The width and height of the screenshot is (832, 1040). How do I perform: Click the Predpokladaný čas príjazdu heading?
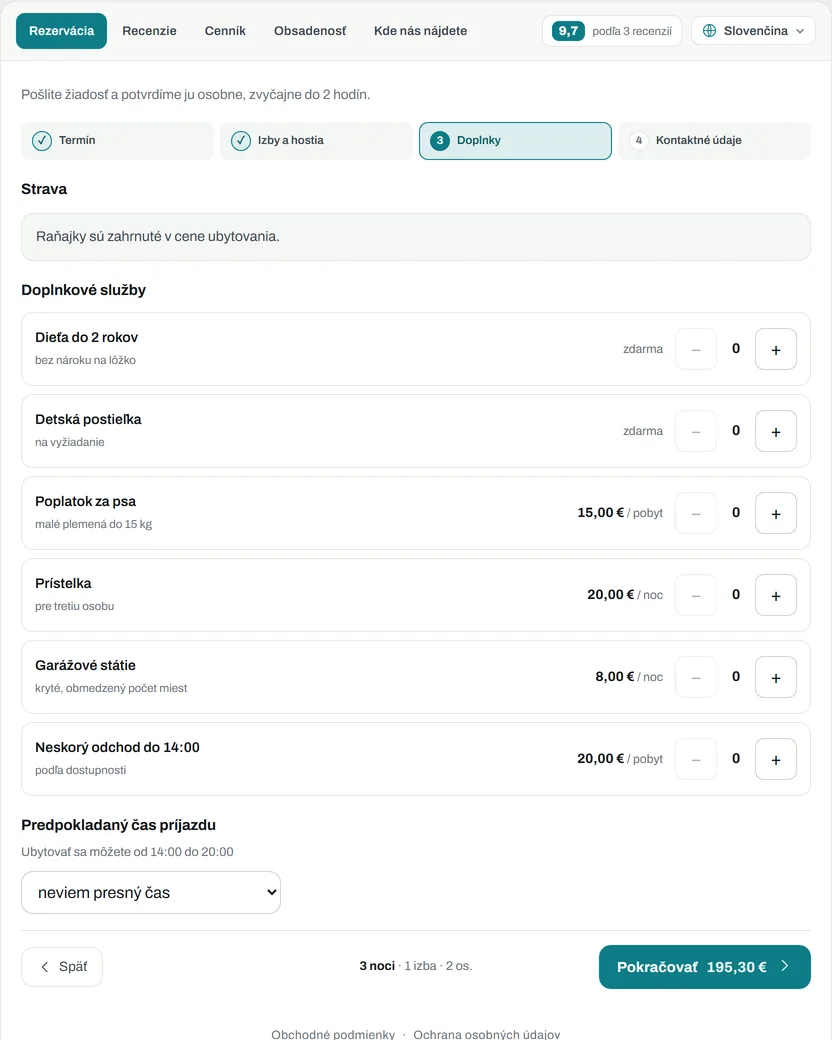[x=119, y=825]
